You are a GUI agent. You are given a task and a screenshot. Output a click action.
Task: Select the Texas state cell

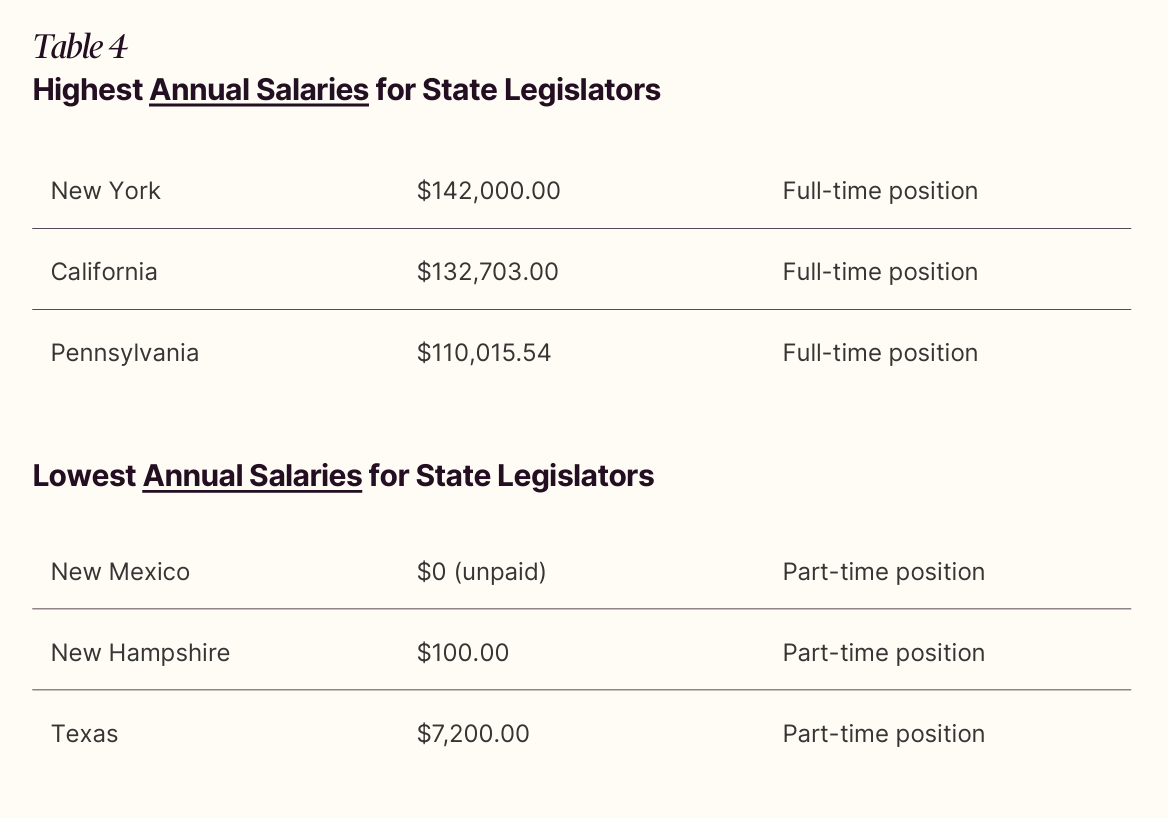click(x=84, y=734)
